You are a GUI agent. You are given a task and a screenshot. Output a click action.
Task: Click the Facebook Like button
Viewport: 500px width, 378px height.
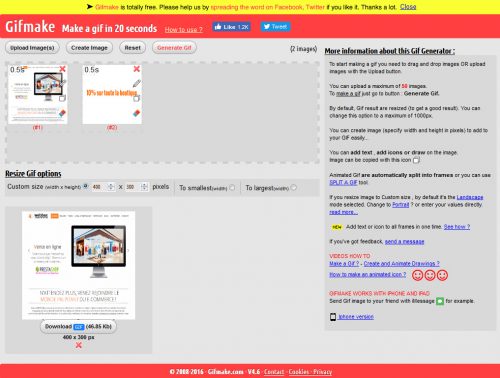[x=232, y=27]
